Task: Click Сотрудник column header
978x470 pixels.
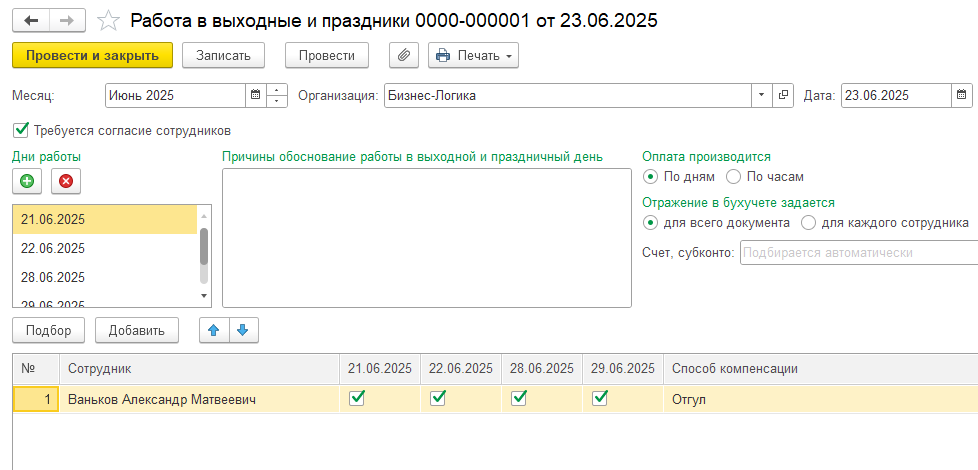Action: [x=200, y=368]
